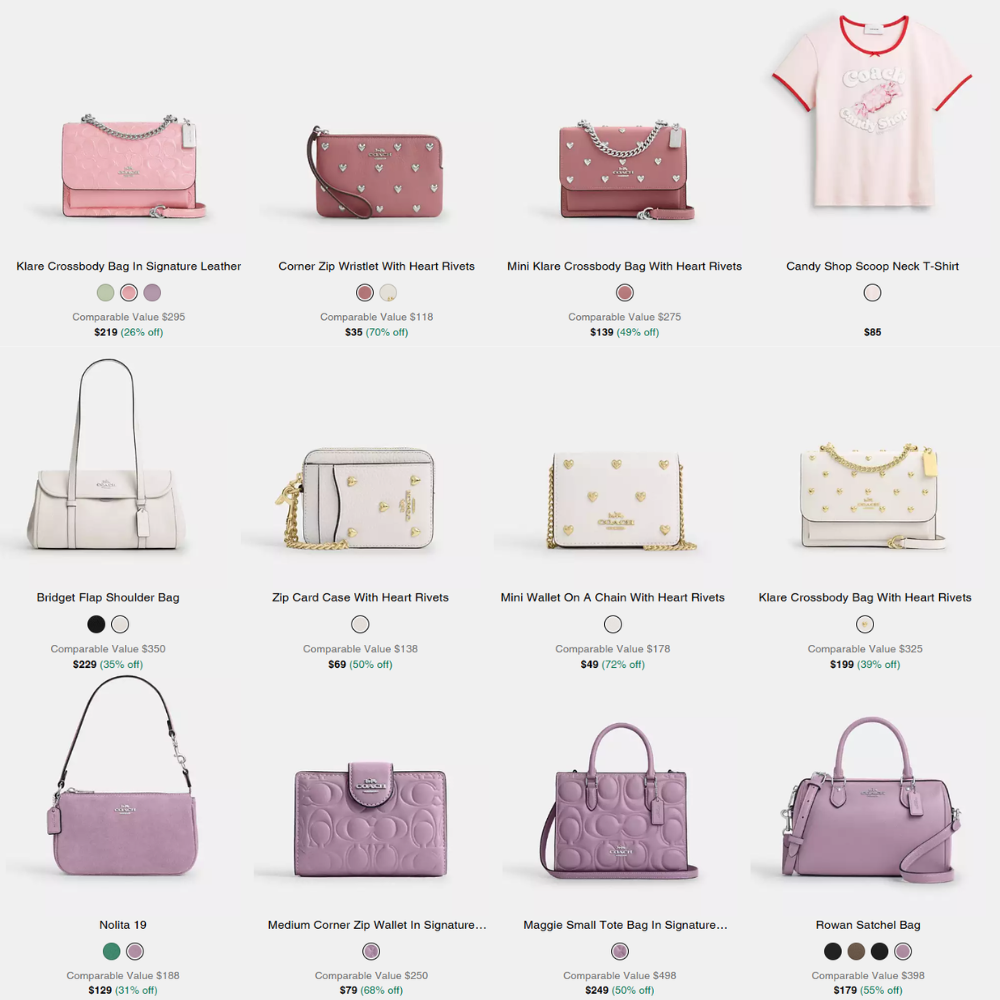Image resolution: width=1000 pixels, height=1000 pixels.
Task: Select green swatch for Klare Crossbody Signature Leather
Action: click(x=105, y=293)
